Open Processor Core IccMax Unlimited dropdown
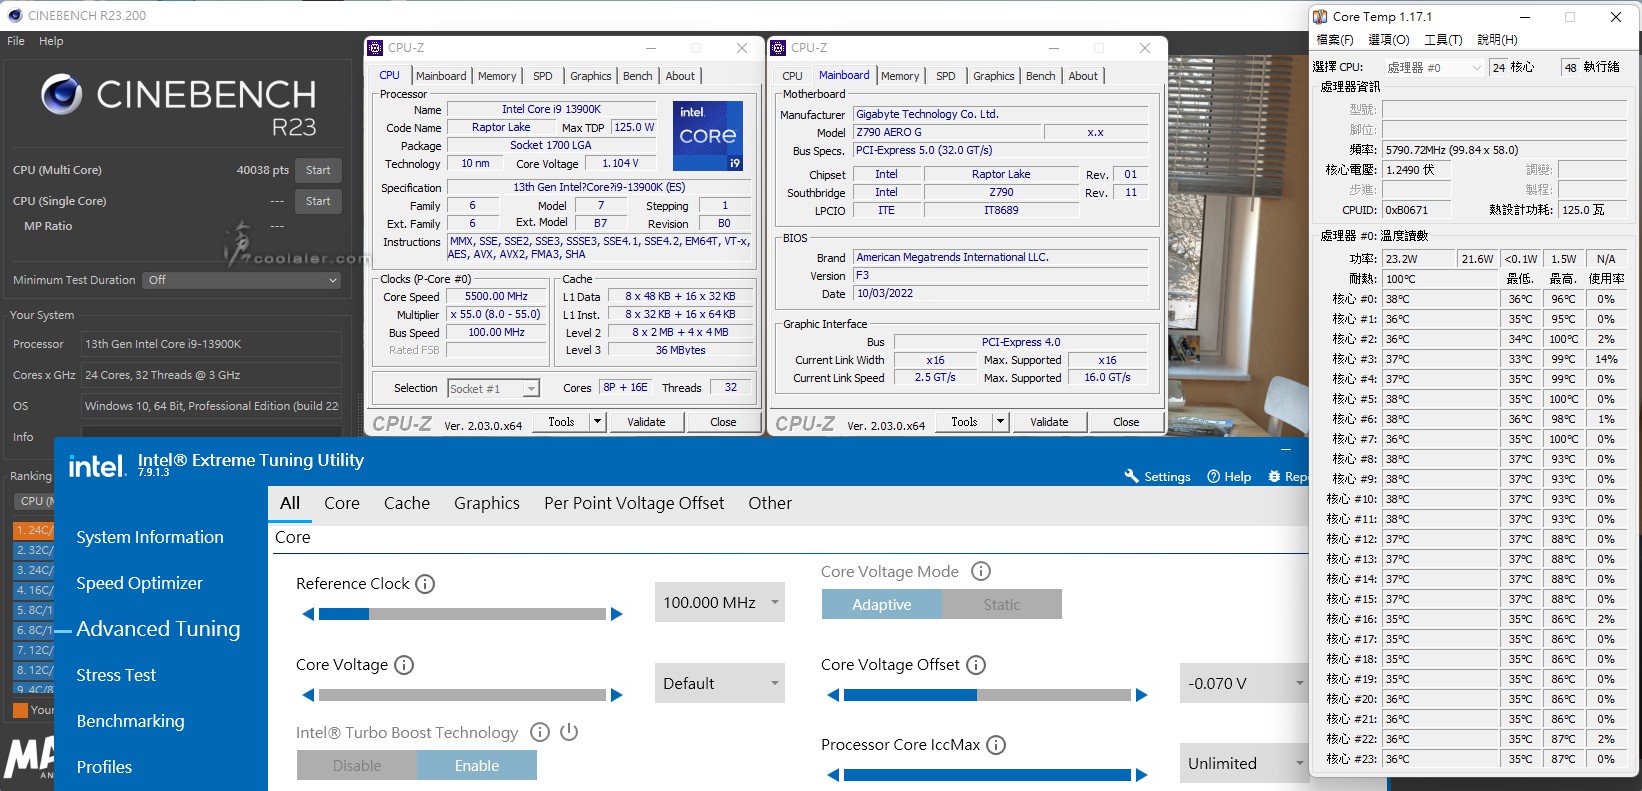The height and width of the screenshot is (791, 1642). [x=1244, y=764]
